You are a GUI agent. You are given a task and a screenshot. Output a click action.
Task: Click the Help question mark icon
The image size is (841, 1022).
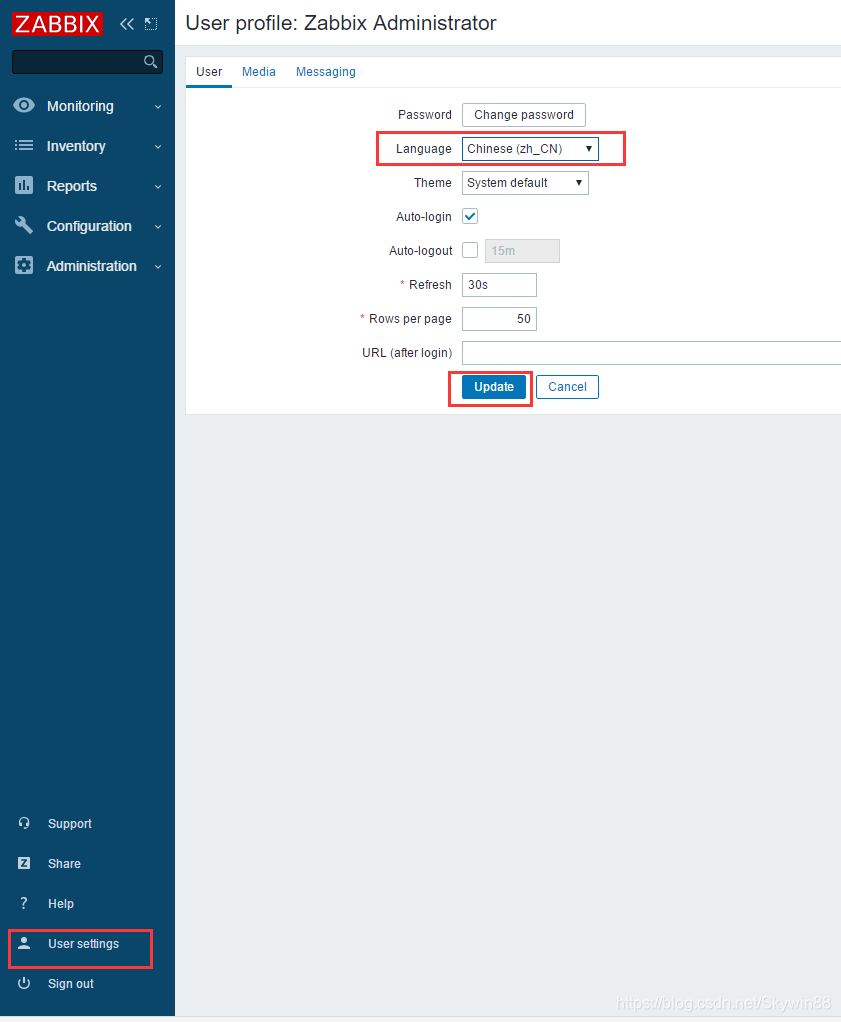pos(24,903)
